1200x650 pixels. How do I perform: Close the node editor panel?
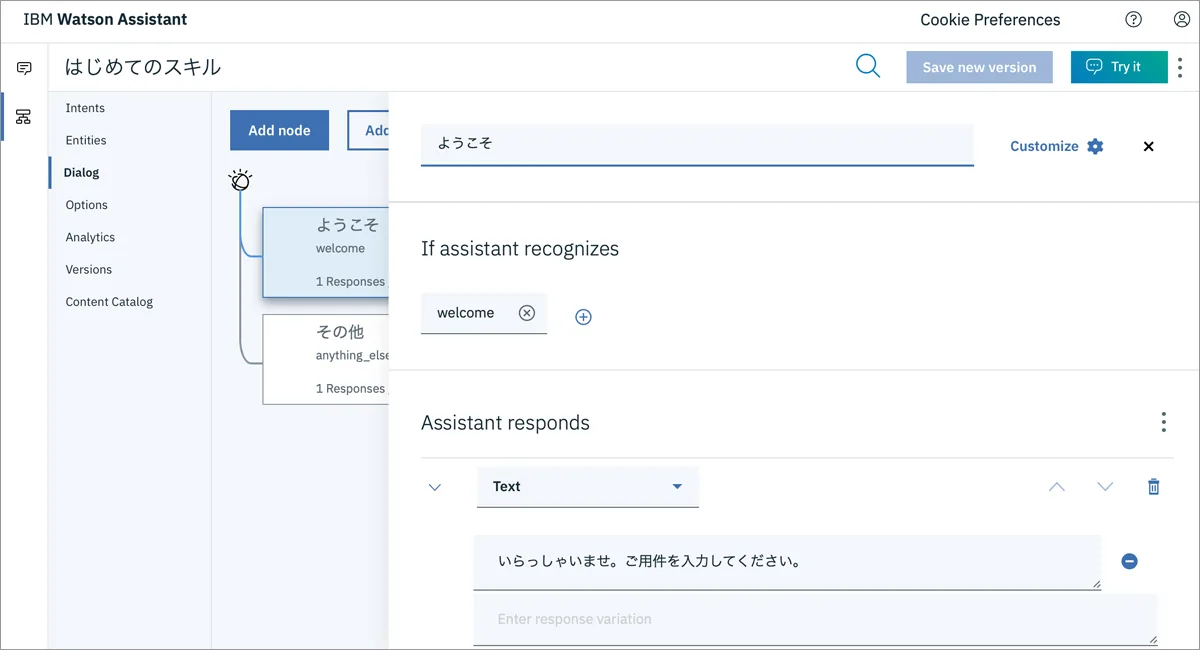point(1148,146)
